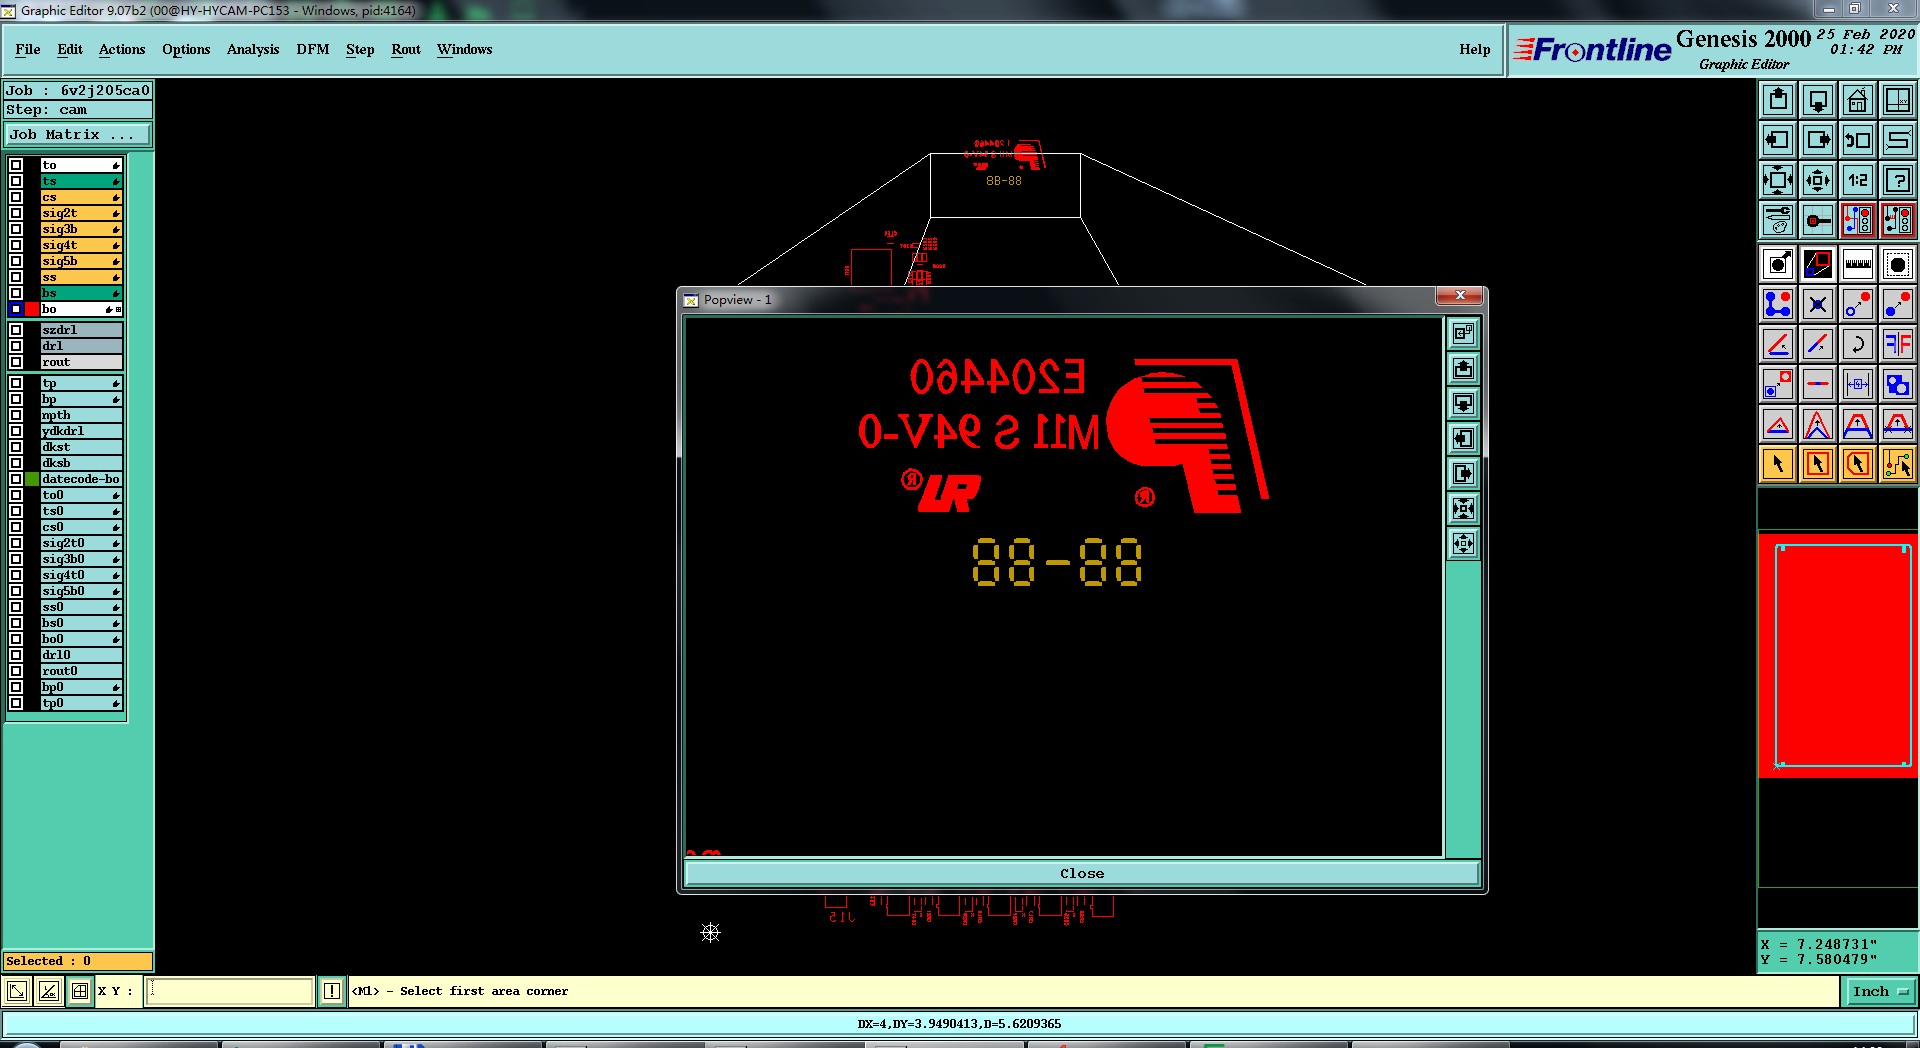Click the exclamation mark icon beside XY field
Image resolution: width=1920 pixels, height=1048 pixels.
(332, 991)
